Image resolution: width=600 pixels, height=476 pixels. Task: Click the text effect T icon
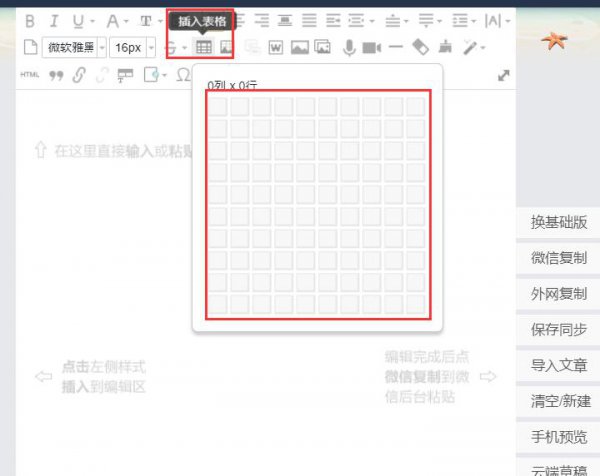[x=146, y=21]
